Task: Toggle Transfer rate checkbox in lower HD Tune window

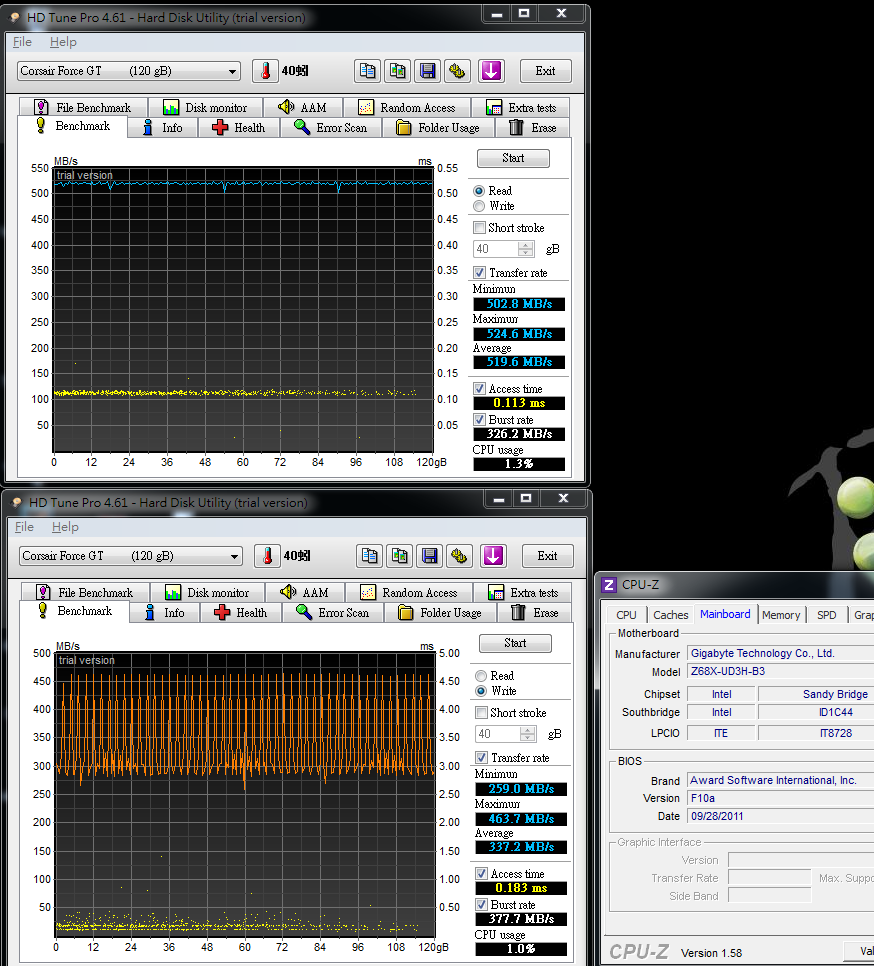Action: coord(481,757)
